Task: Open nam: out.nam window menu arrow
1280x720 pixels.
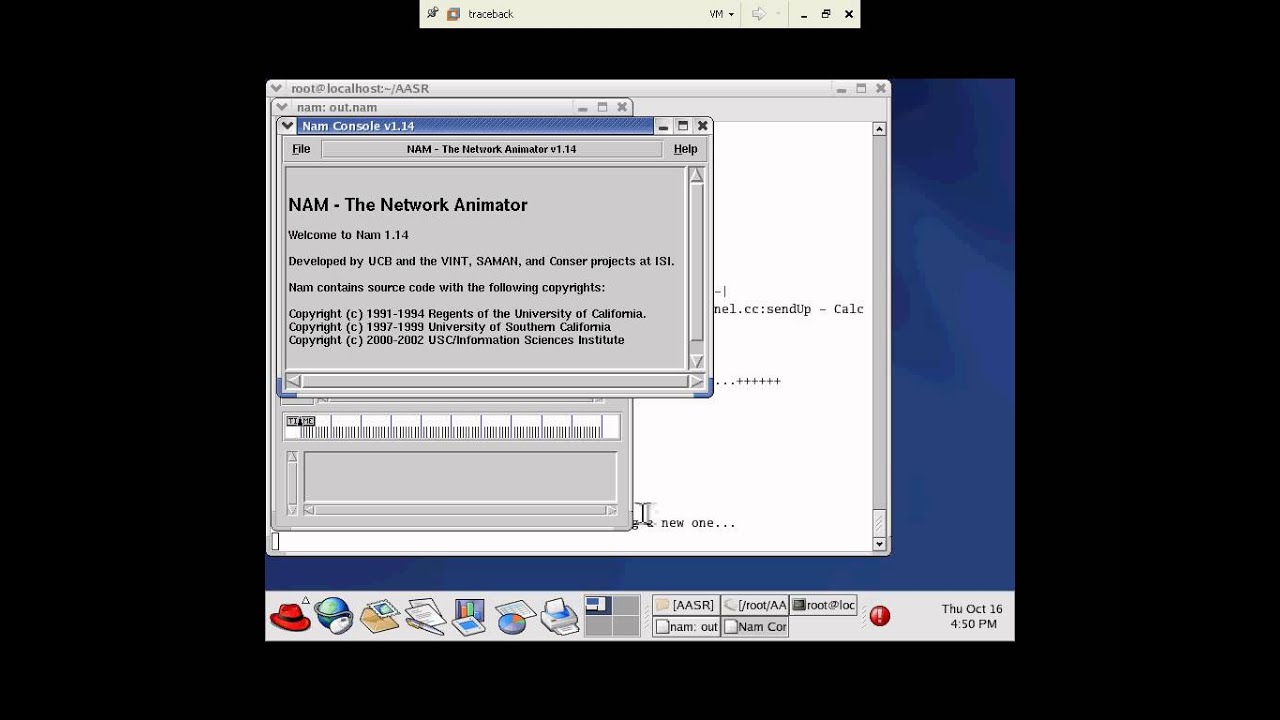Action: 282,107
